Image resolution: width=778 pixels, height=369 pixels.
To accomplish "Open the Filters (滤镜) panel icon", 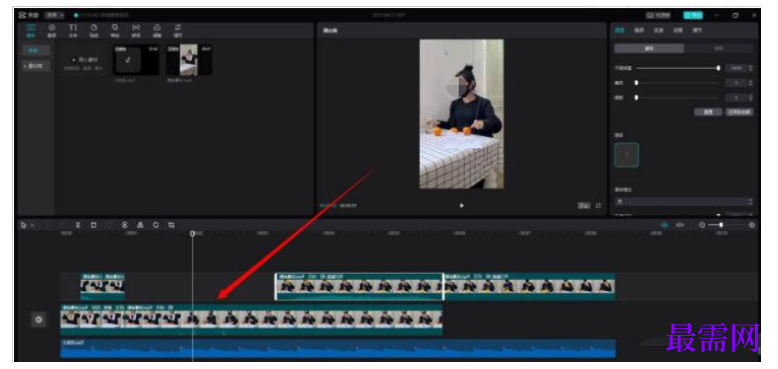I will (x=157, y=30).
